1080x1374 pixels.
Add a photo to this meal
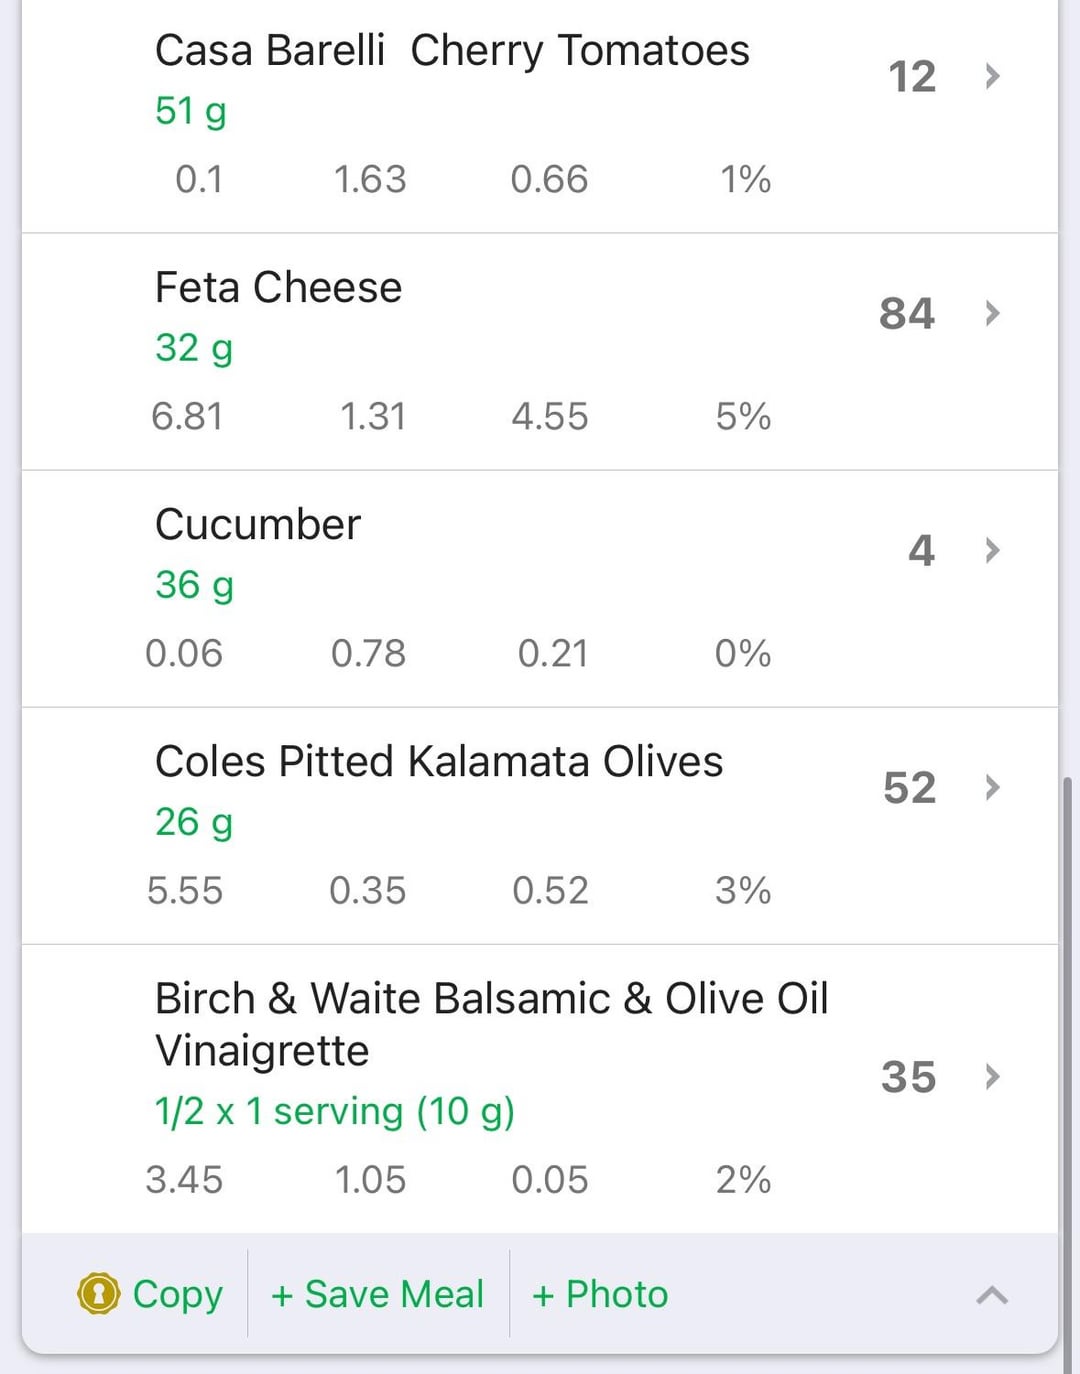[x=600, y=1294]
